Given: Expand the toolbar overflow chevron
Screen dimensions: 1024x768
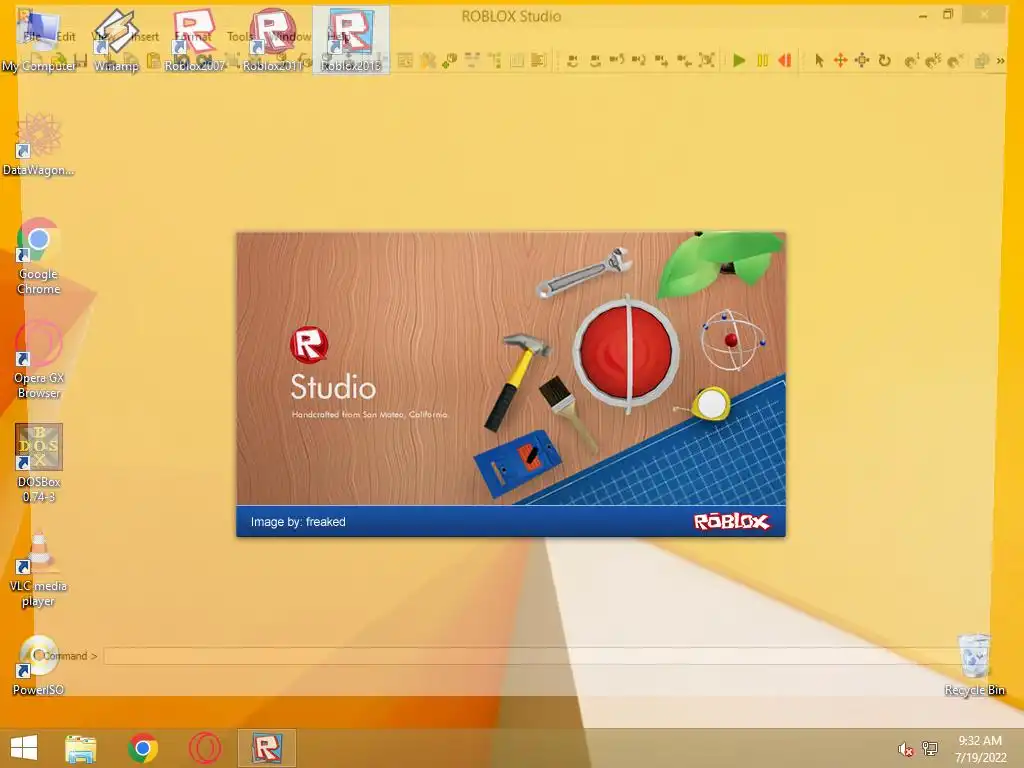Looking at the screenshot, I should tap(1000, 61).
